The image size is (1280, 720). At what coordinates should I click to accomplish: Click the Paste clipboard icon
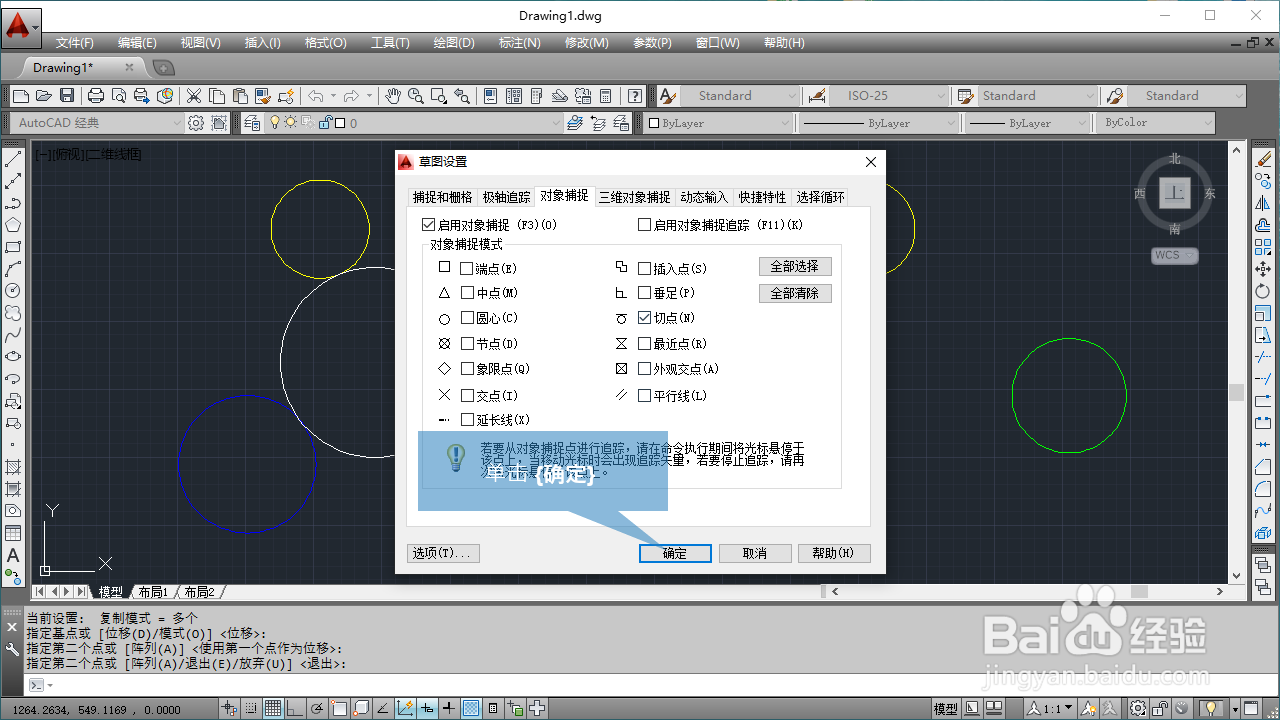pos(240,96)
